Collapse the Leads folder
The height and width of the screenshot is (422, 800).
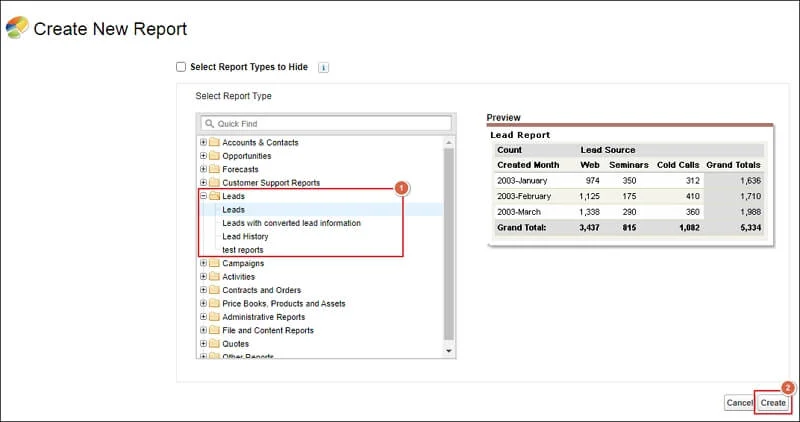tap(204, 196)
